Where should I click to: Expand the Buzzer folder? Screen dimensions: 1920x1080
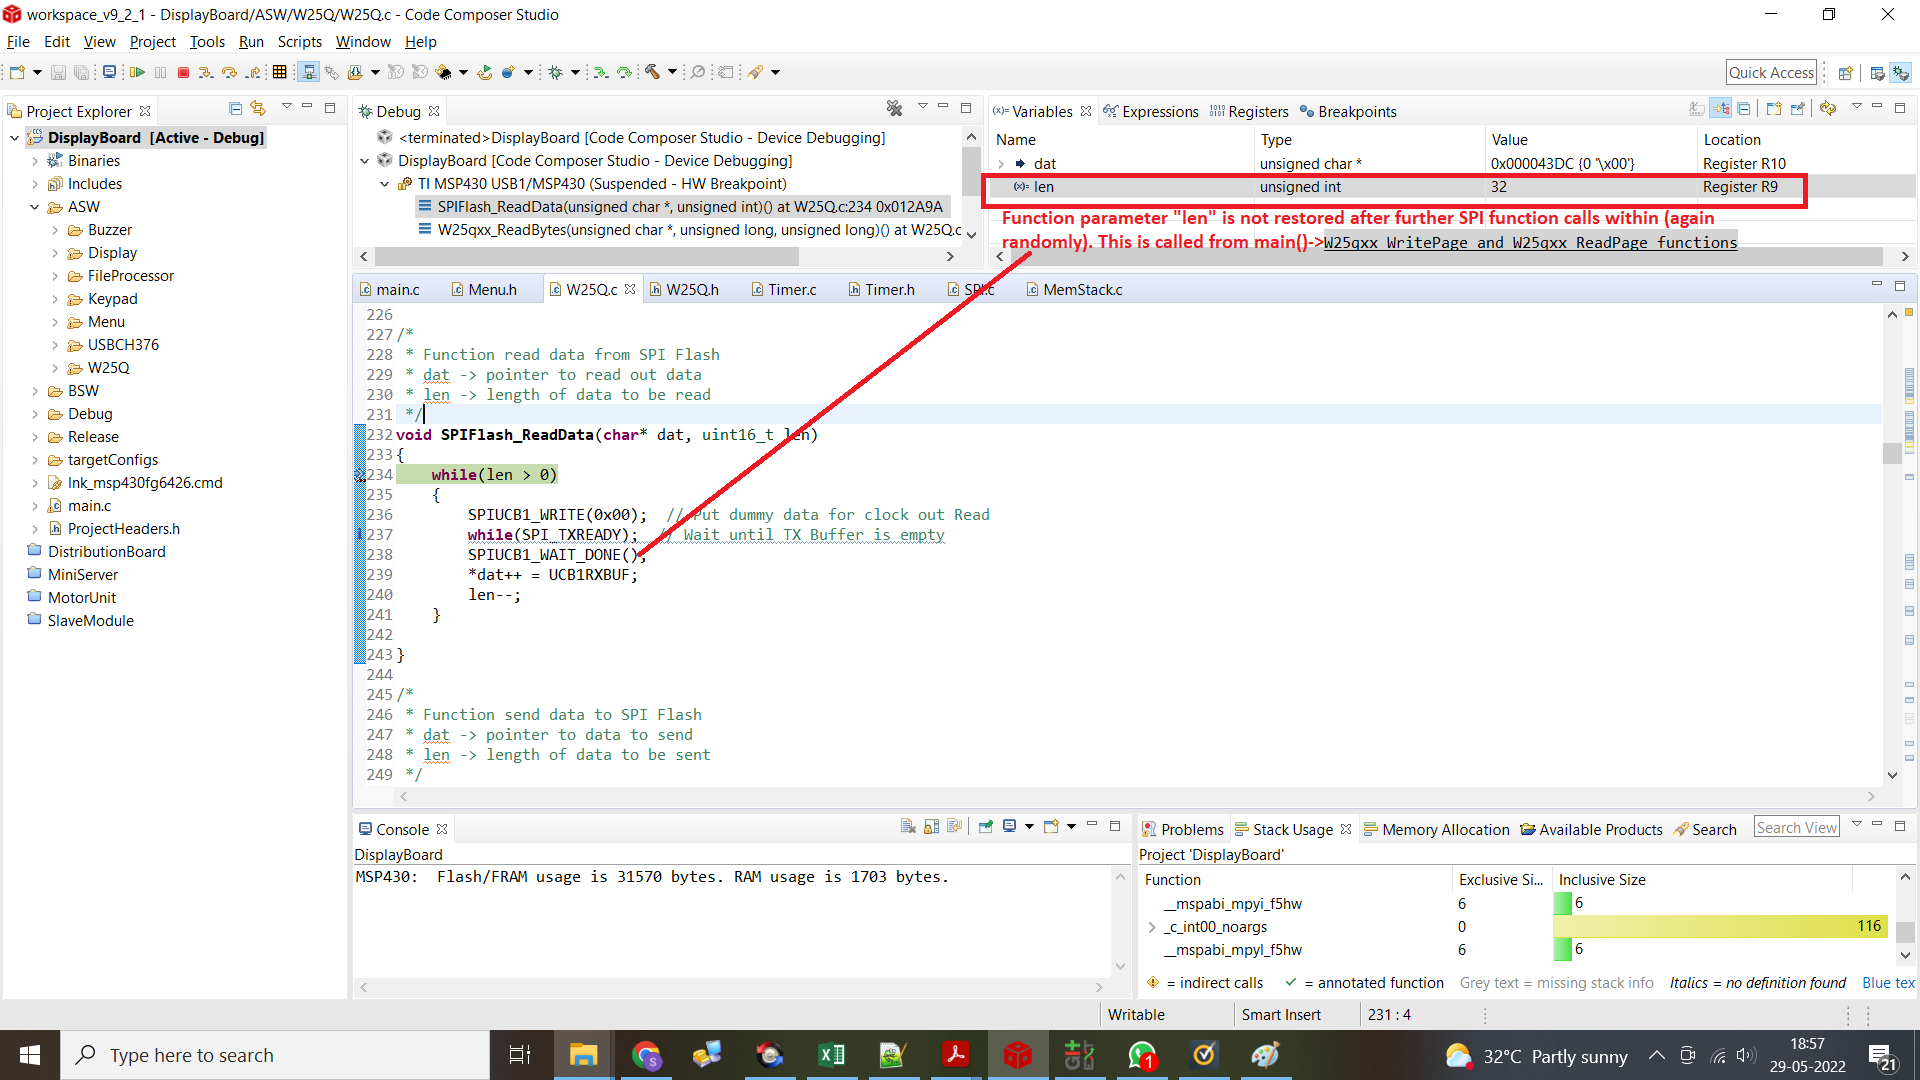coord(55,230)
